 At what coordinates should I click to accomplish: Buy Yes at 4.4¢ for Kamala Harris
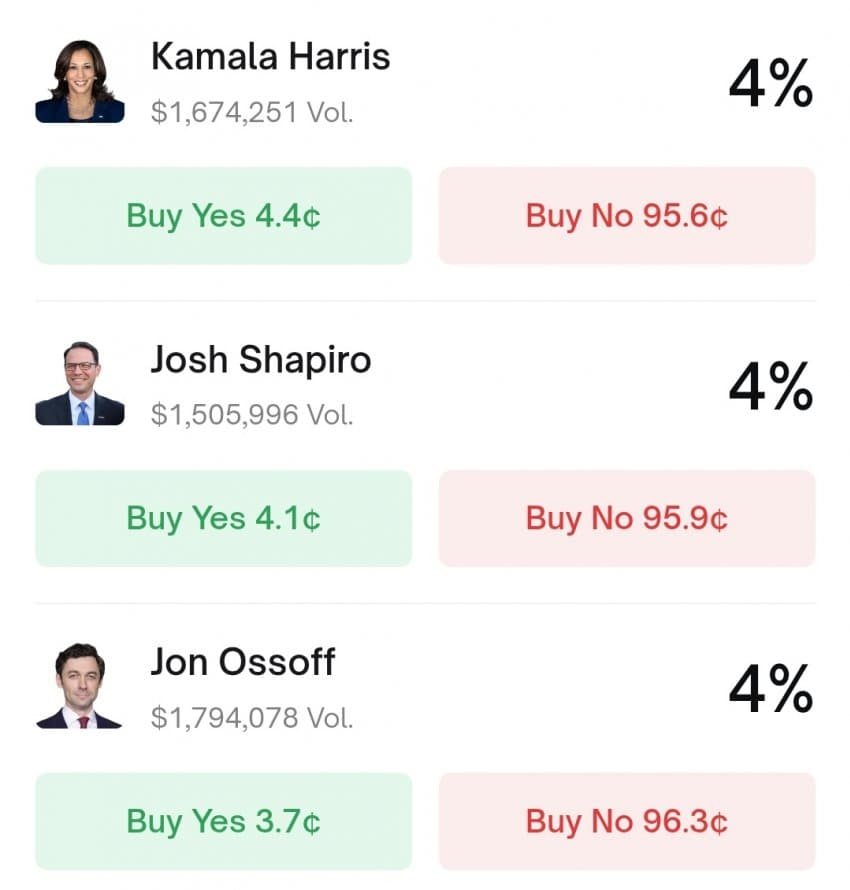(x=223, y=216)
